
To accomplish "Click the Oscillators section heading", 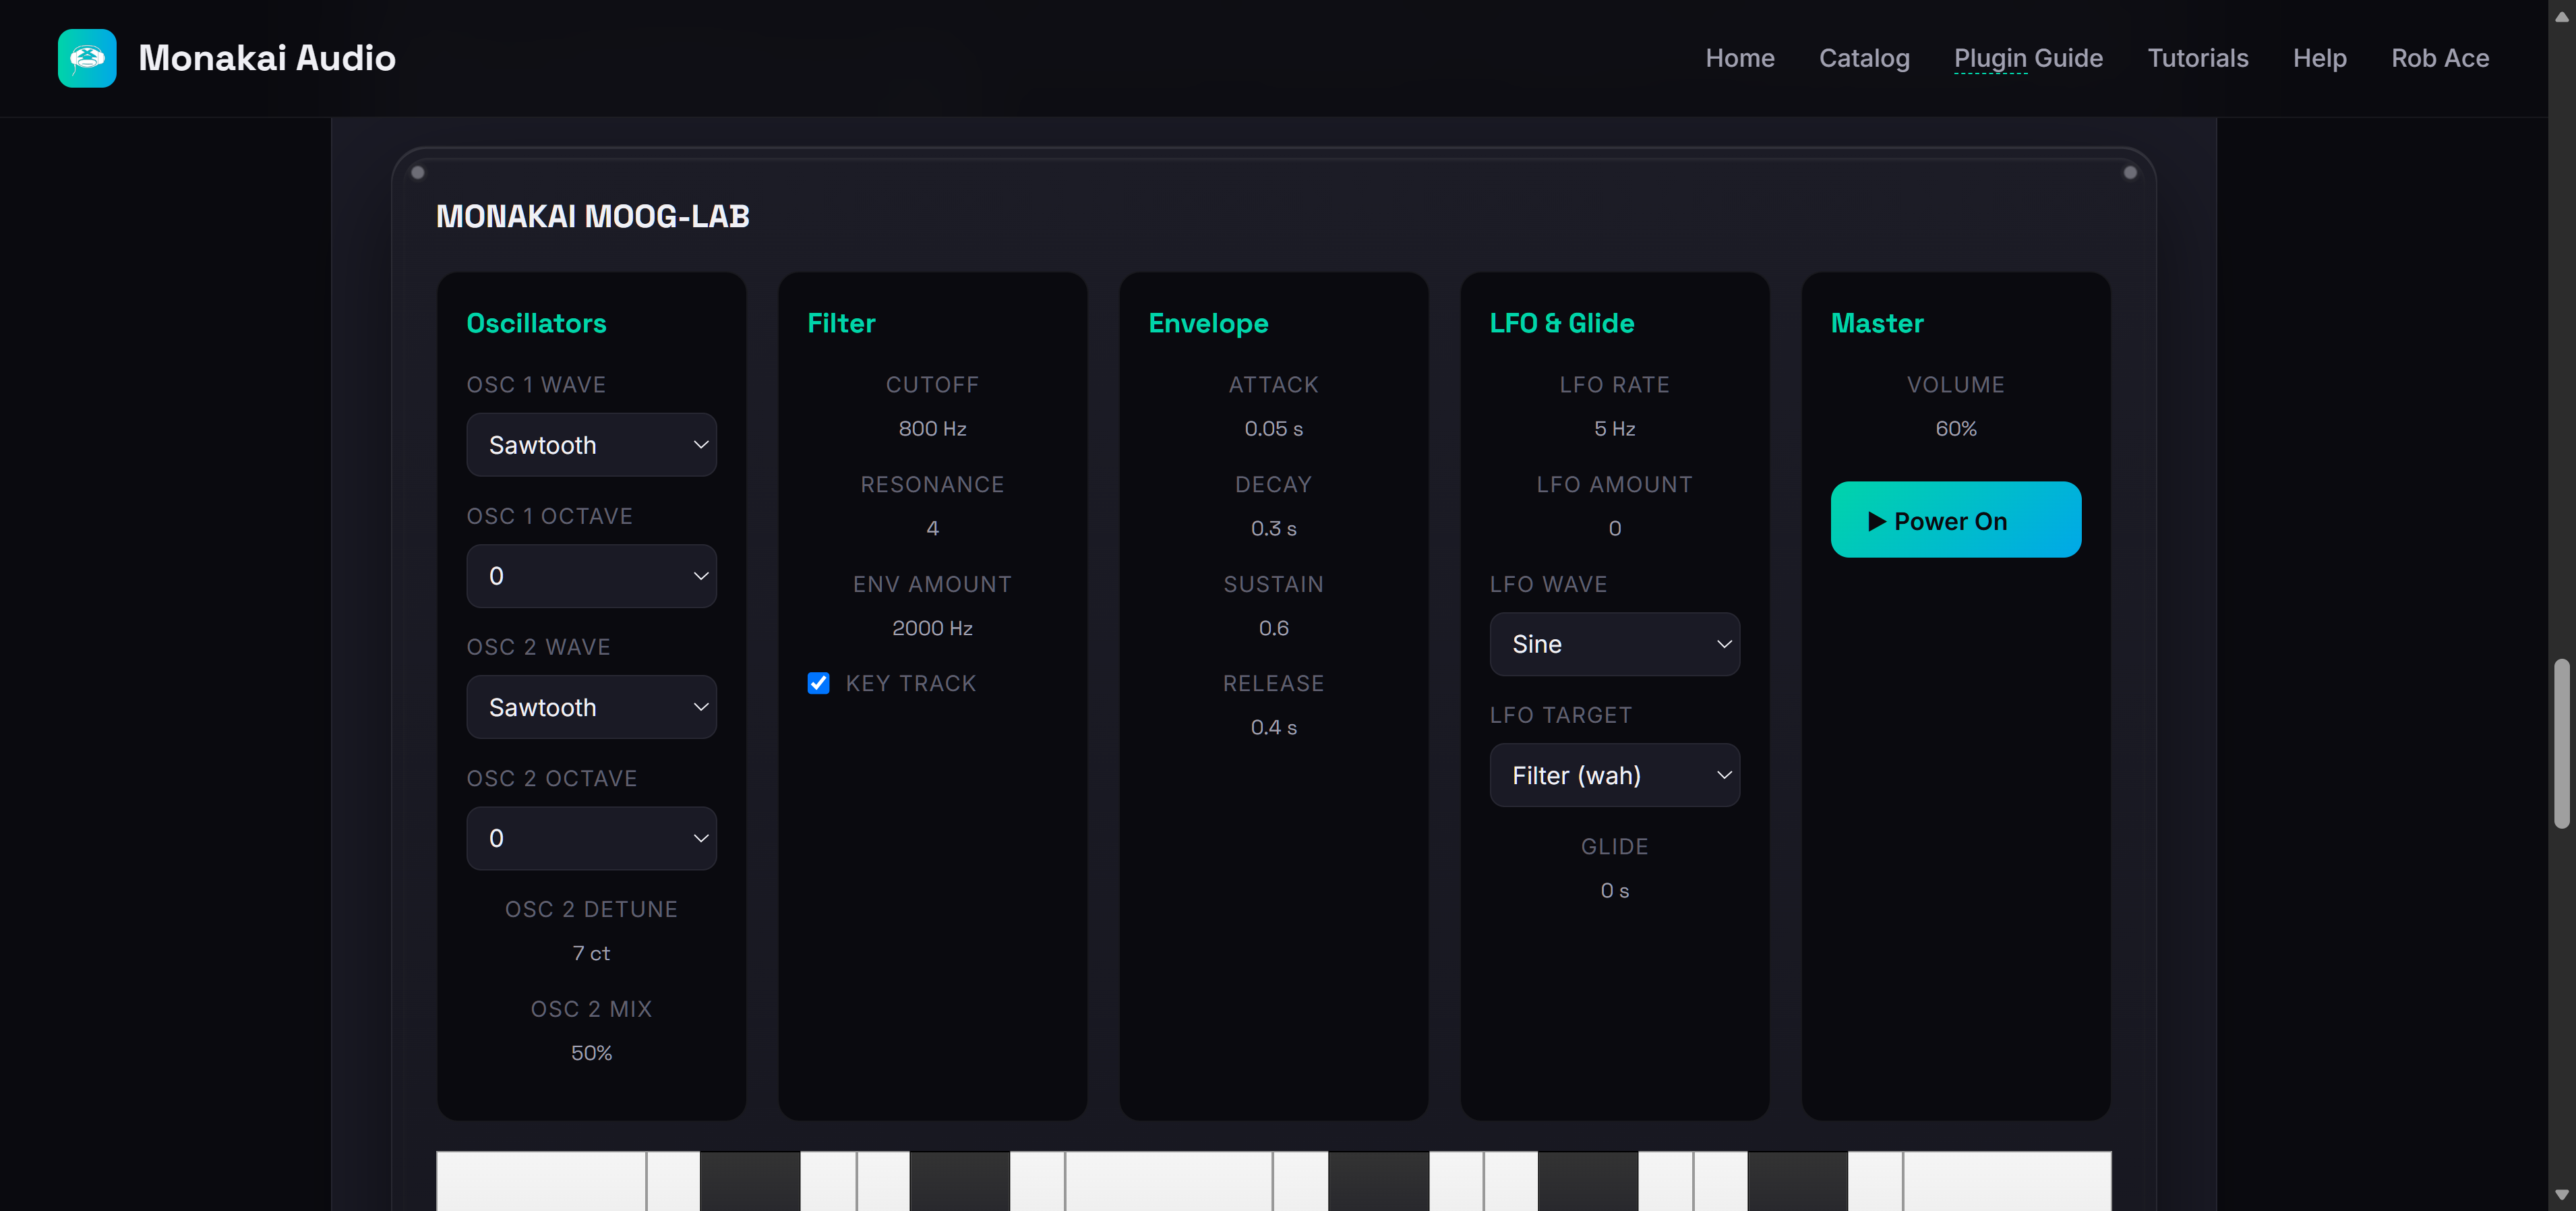I will 536,323.
